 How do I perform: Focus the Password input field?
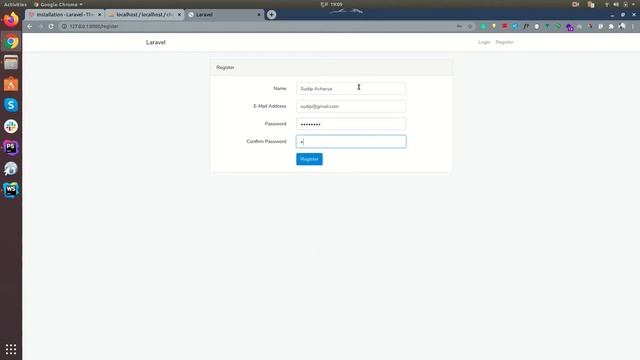(351, 124)
